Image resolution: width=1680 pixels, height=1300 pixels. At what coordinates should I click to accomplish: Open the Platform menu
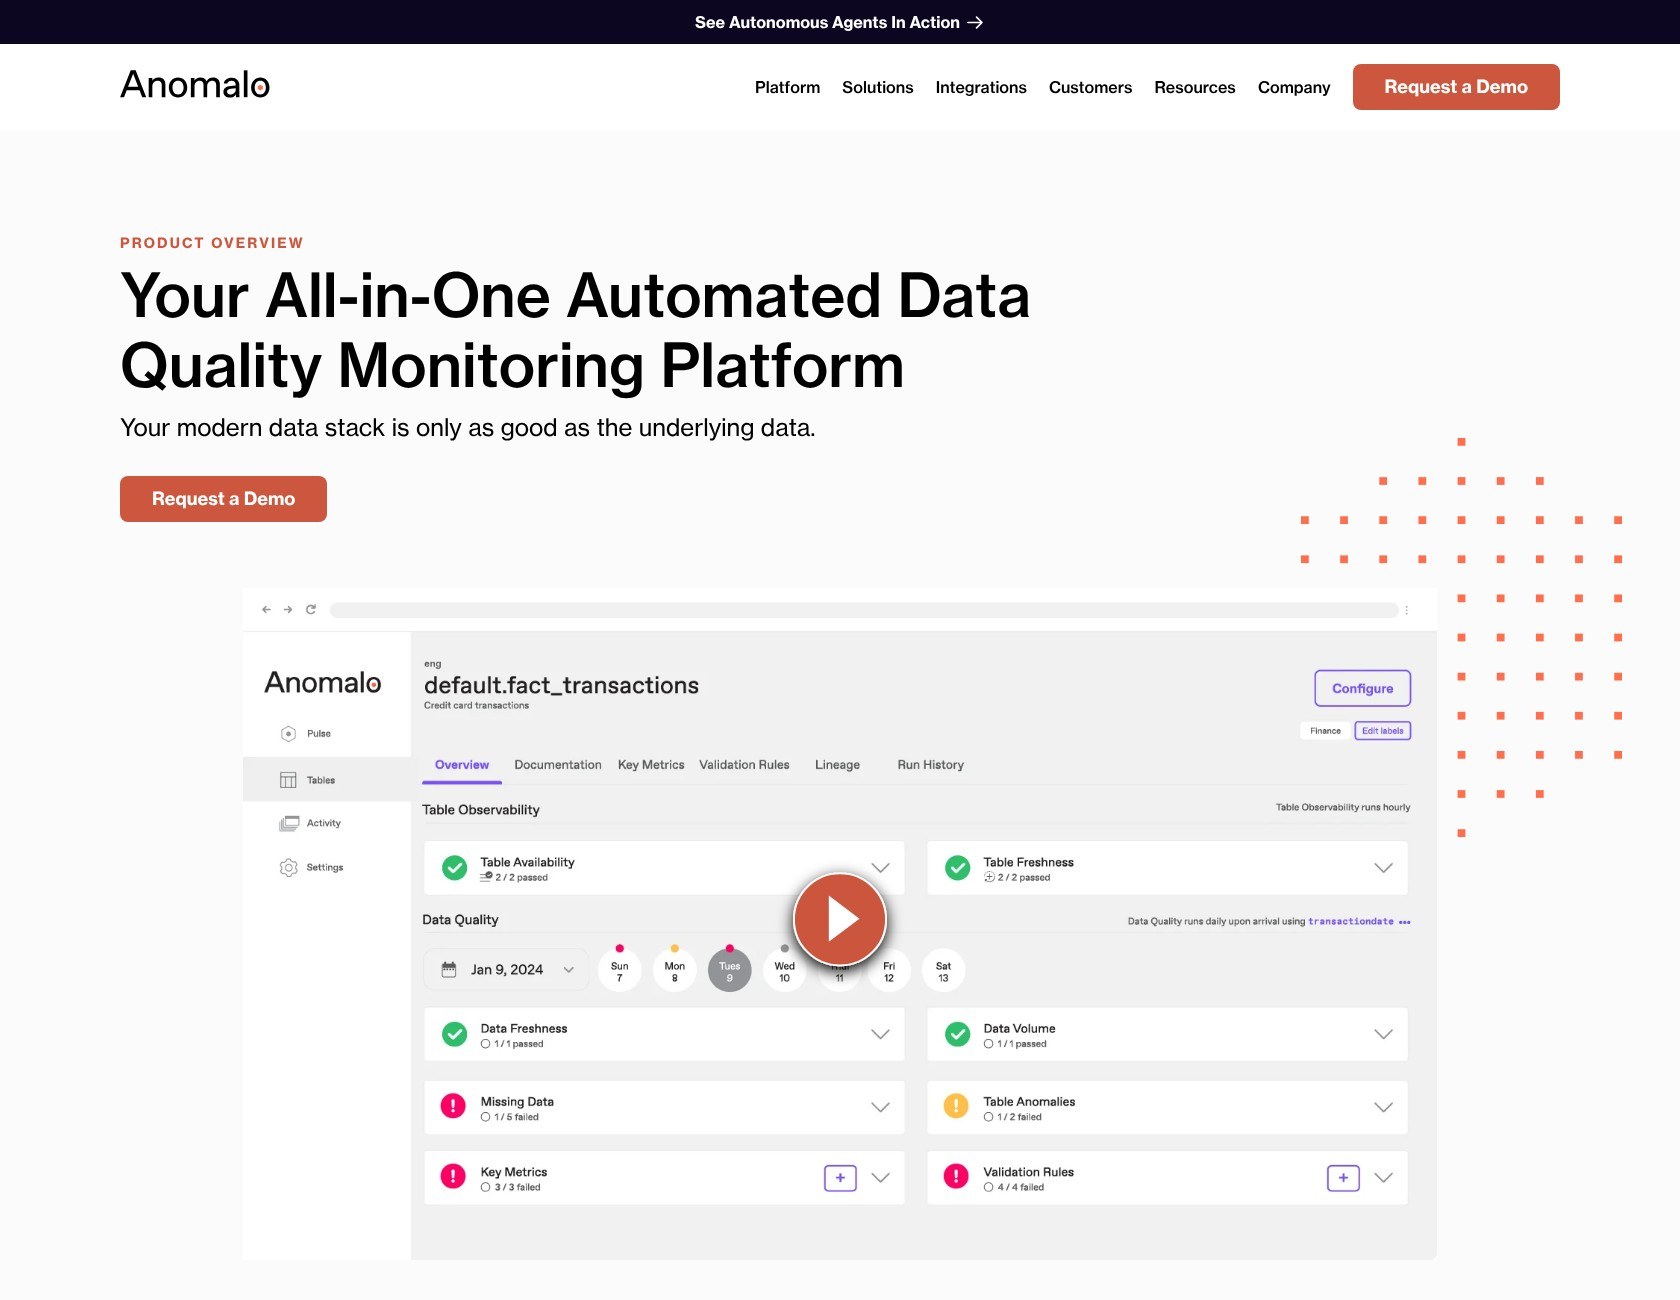(787, 87)
